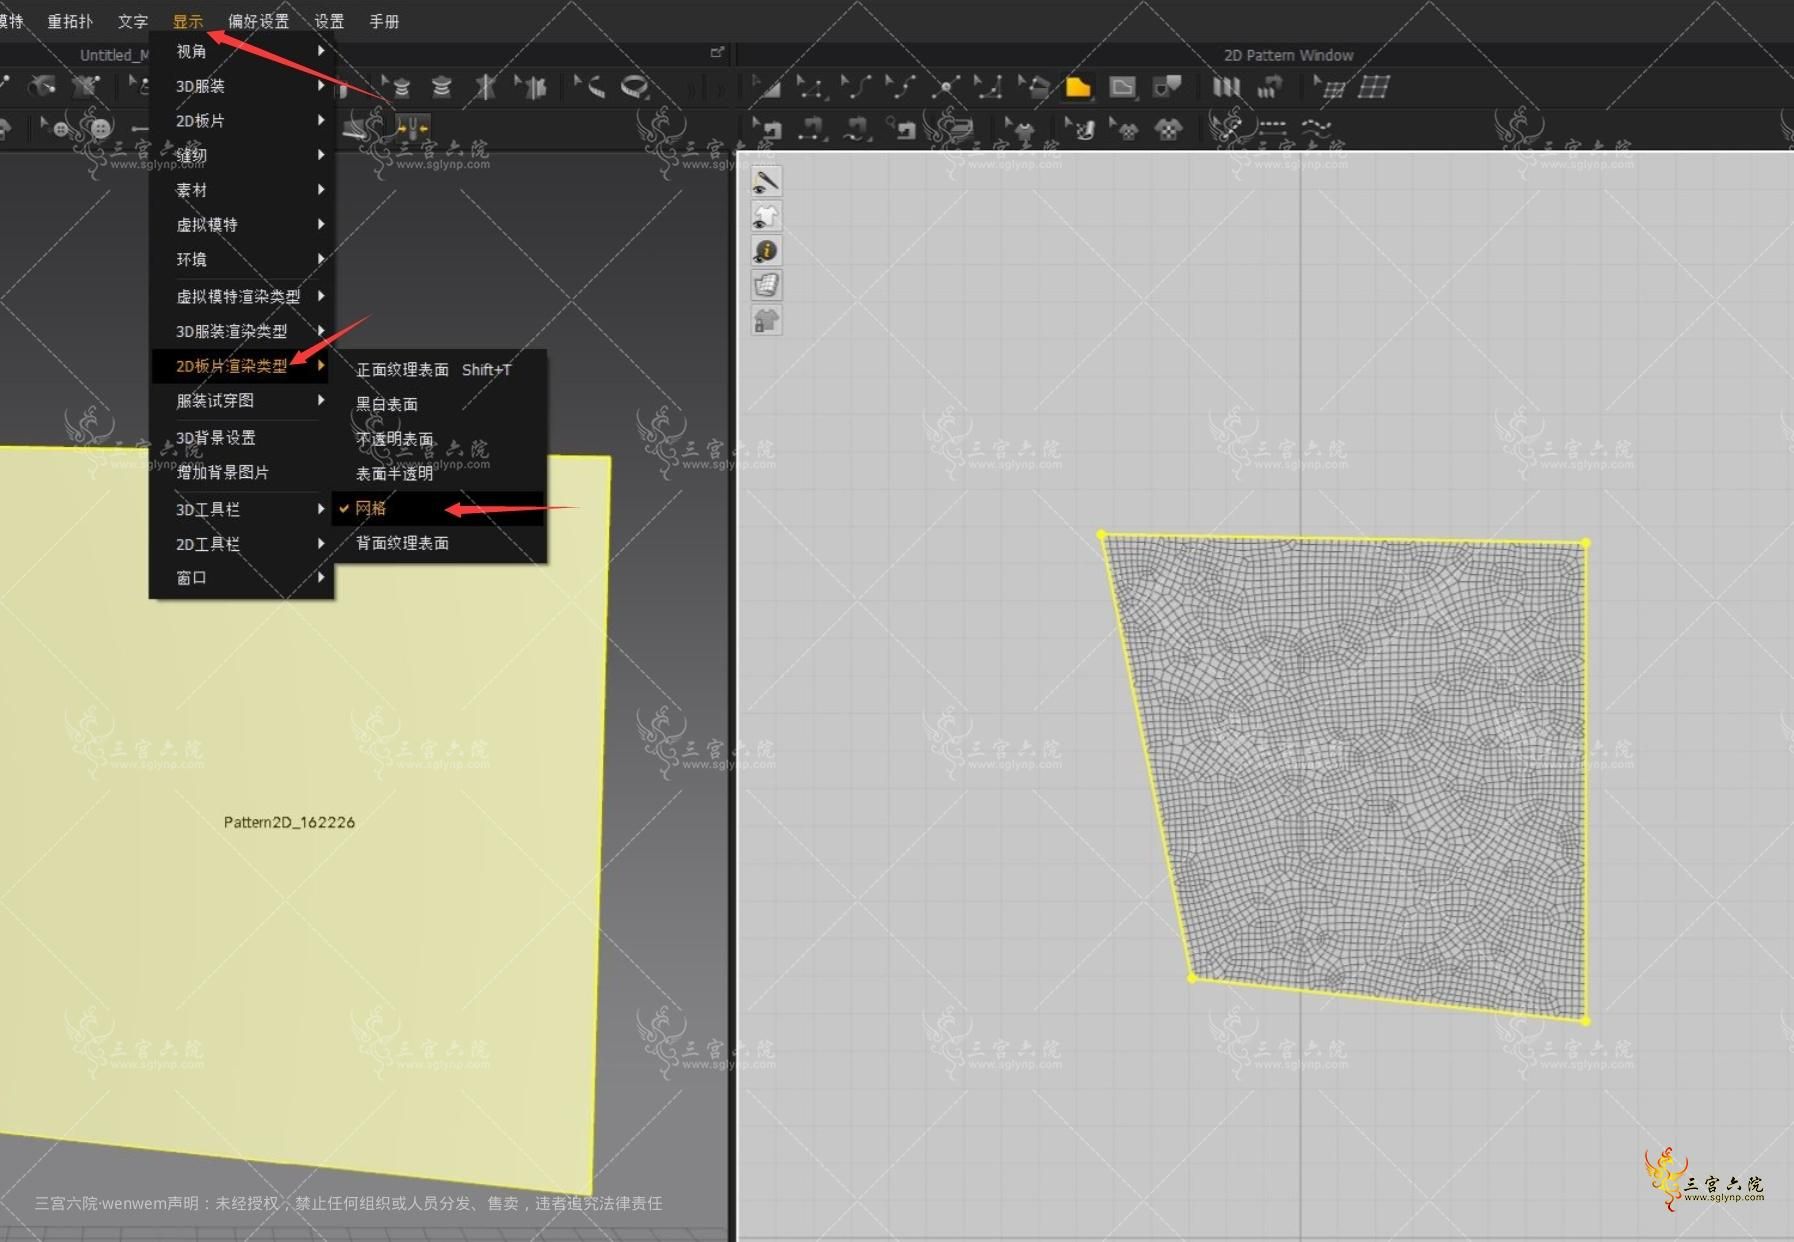Open the 重拓扑 menu
The height and width of the screenshot is (1242, 1794).
[x=70, y=21]
